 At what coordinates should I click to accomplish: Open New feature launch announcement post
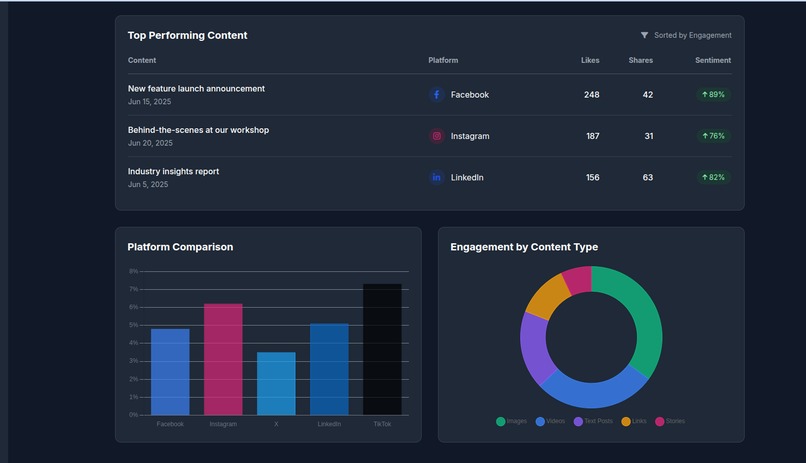[196, 88]
